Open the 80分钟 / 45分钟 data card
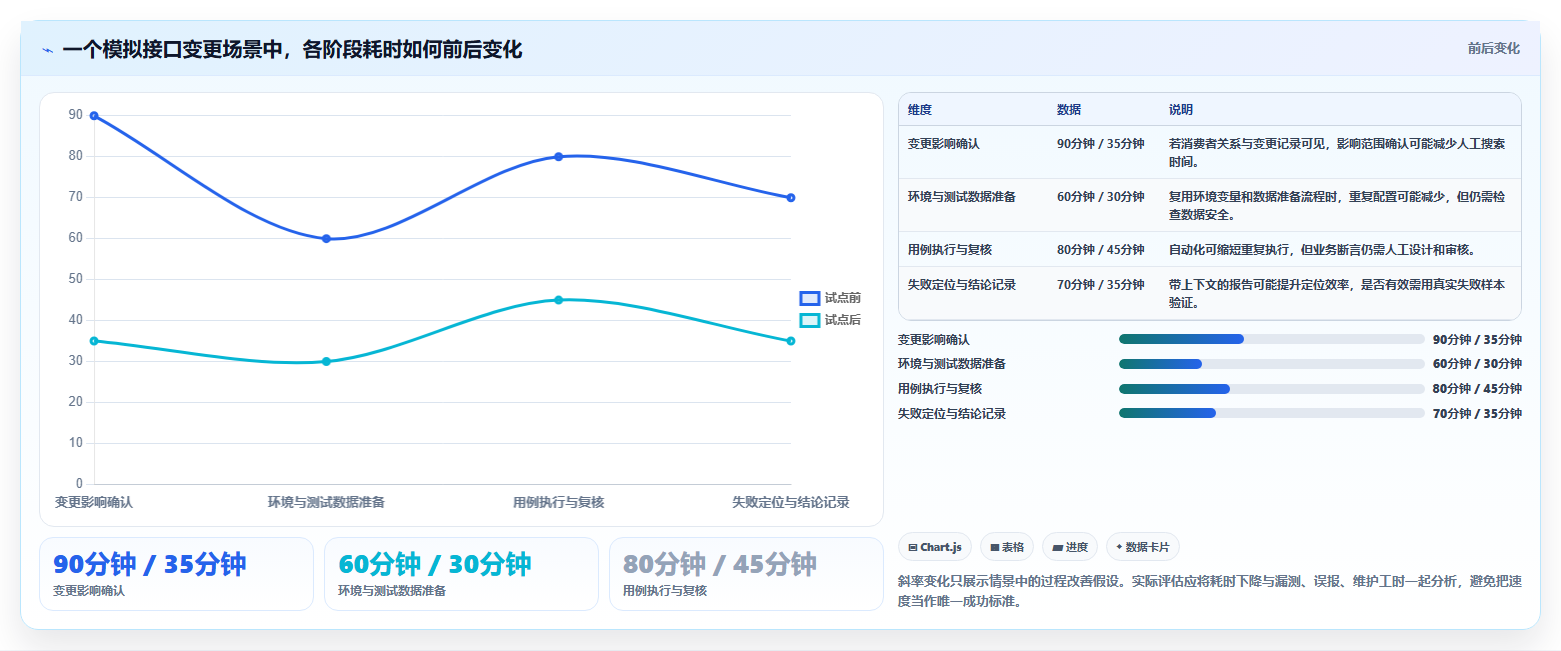 [746, 574]
